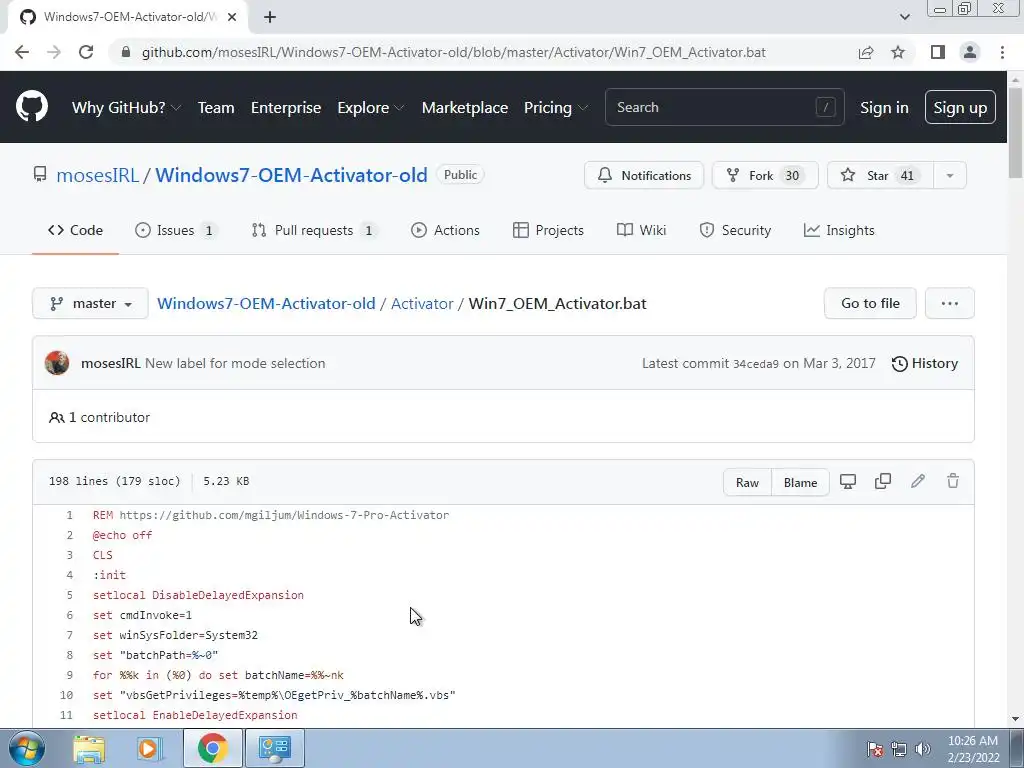Select line number 5
The height and width of the screenshot is (768, 1024).
coord(69,595)
